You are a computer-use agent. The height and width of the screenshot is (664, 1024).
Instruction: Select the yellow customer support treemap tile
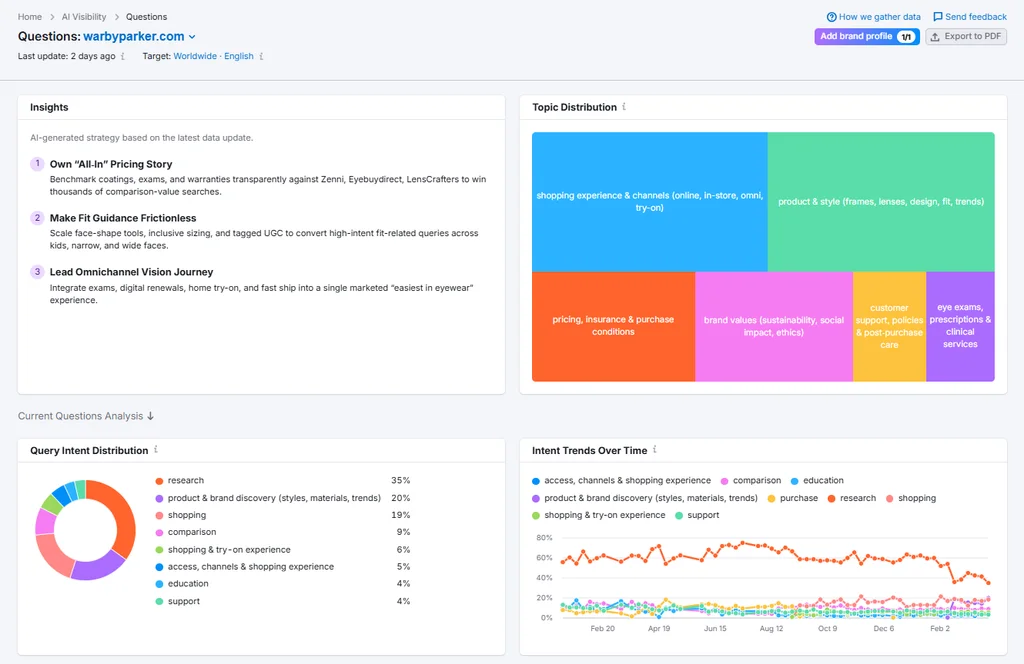pos(889,326)
